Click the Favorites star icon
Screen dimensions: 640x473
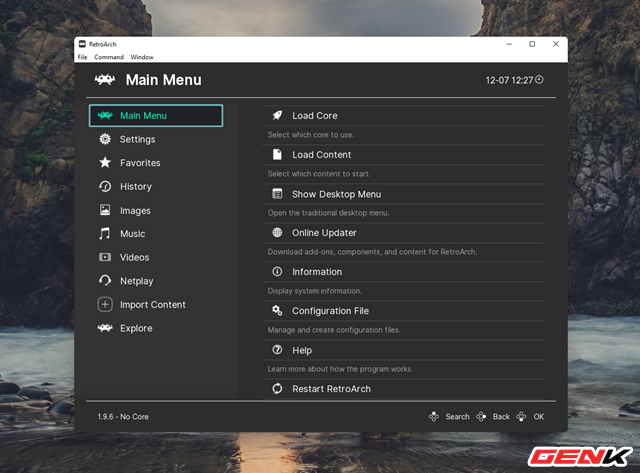tap(105, 162)
